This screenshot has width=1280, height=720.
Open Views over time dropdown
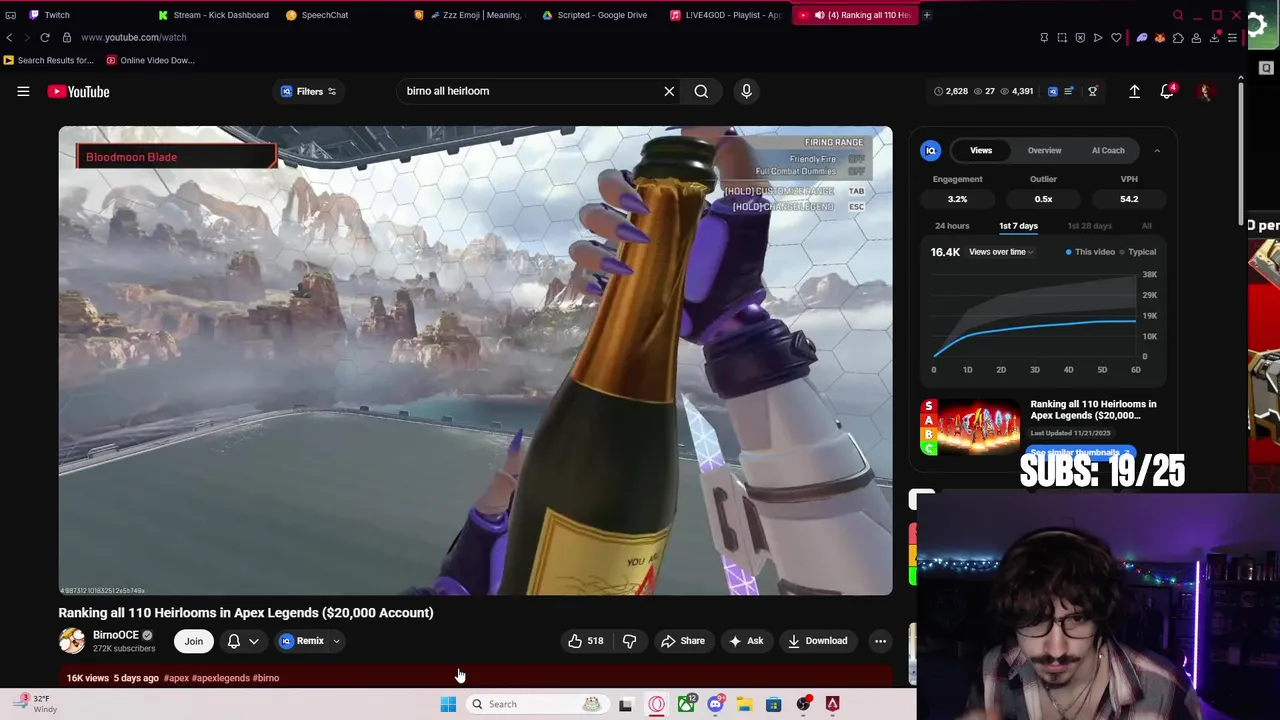pyautogui.click(x=1001, y=252)
